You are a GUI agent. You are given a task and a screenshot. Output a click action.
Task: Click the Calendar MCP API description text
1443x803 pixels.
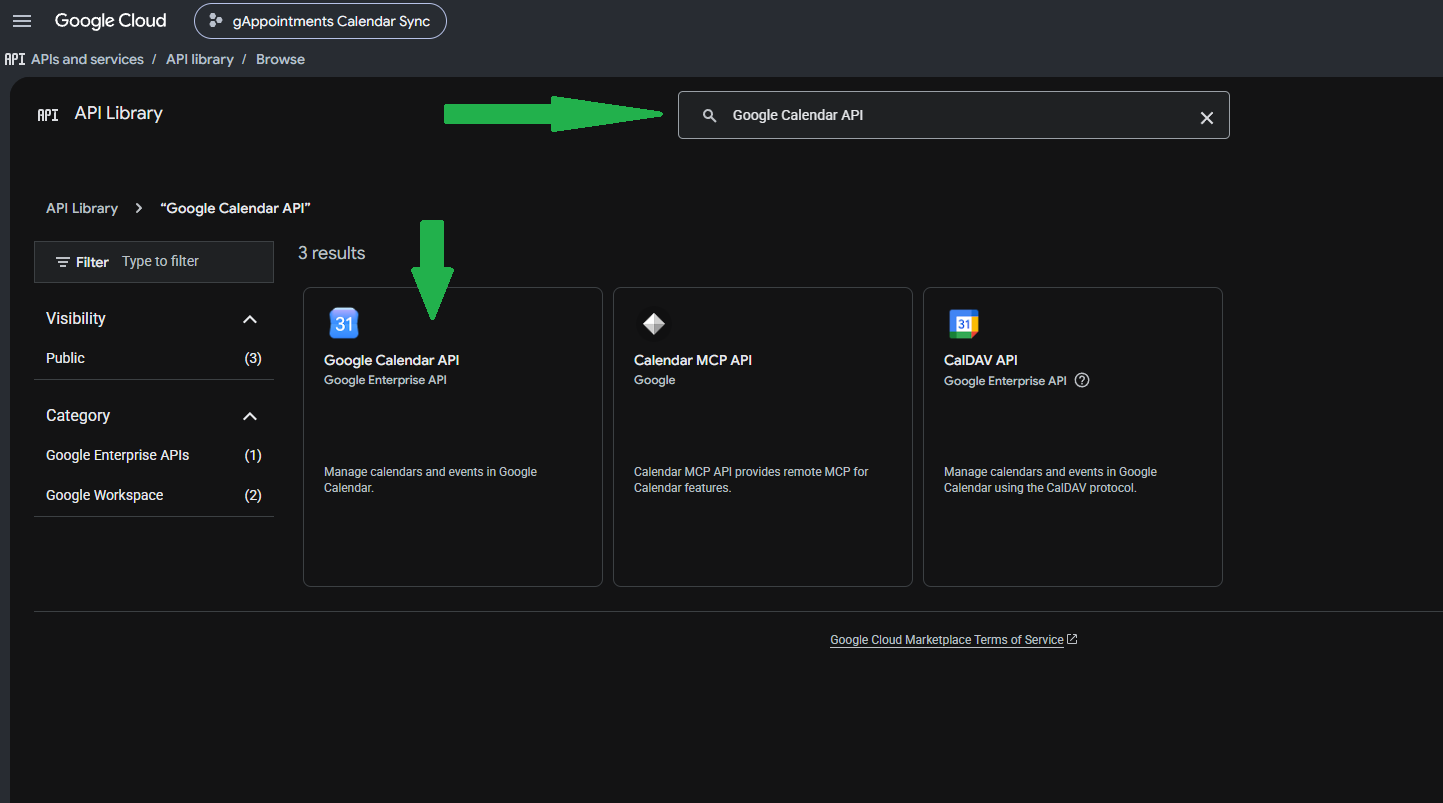click(751, 480)
